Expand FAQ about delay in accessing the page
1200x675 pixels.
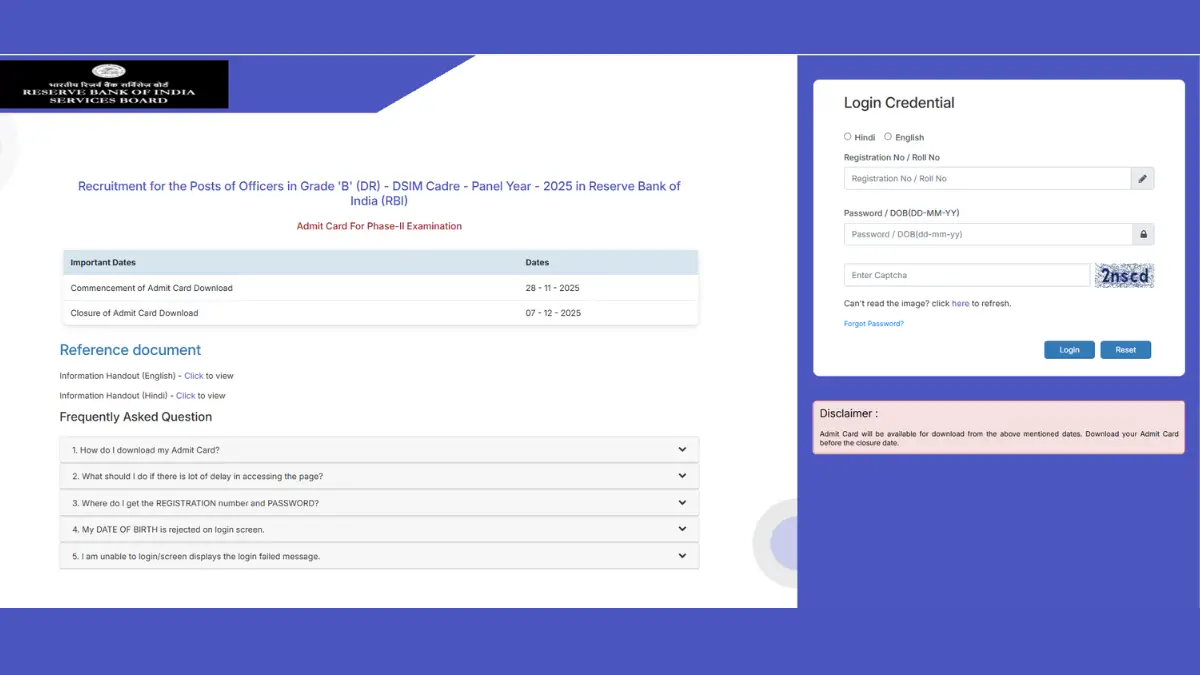(380, 476)
